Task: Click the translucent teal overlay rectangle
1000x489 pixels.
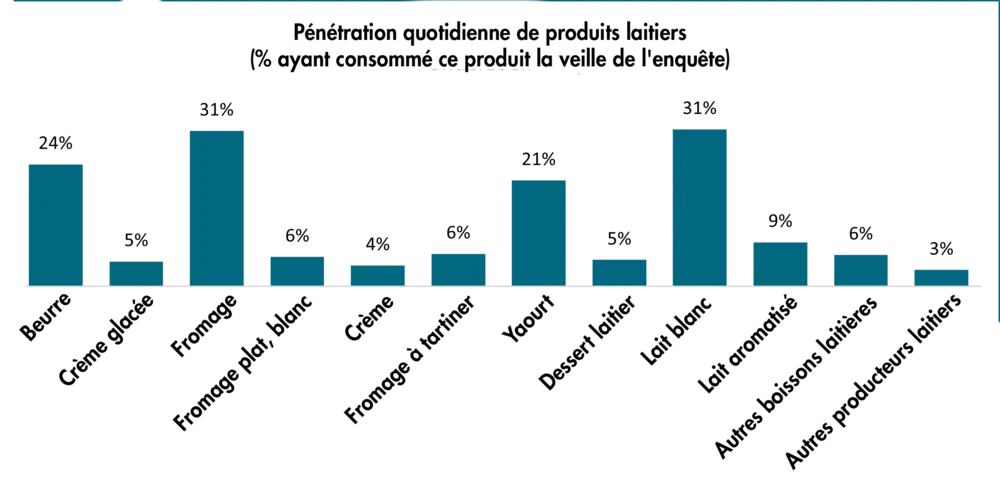Action: [860, 170]
